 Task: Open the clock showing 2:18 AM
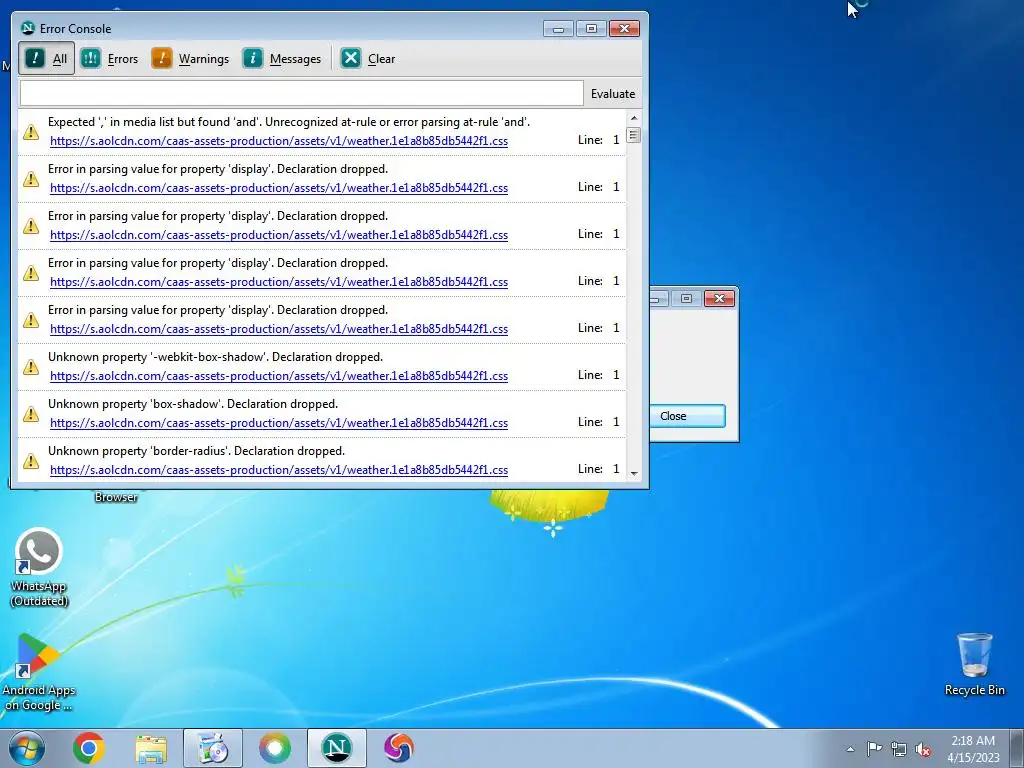point(973,748)
